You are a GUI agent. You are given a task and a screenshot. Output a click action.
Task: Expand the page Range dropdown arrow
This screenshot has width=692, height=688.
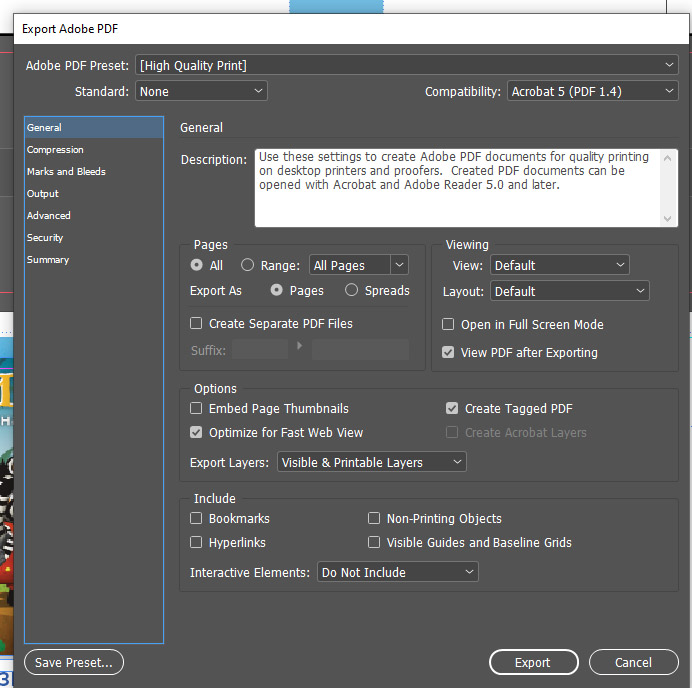click(x=399, y=265)
